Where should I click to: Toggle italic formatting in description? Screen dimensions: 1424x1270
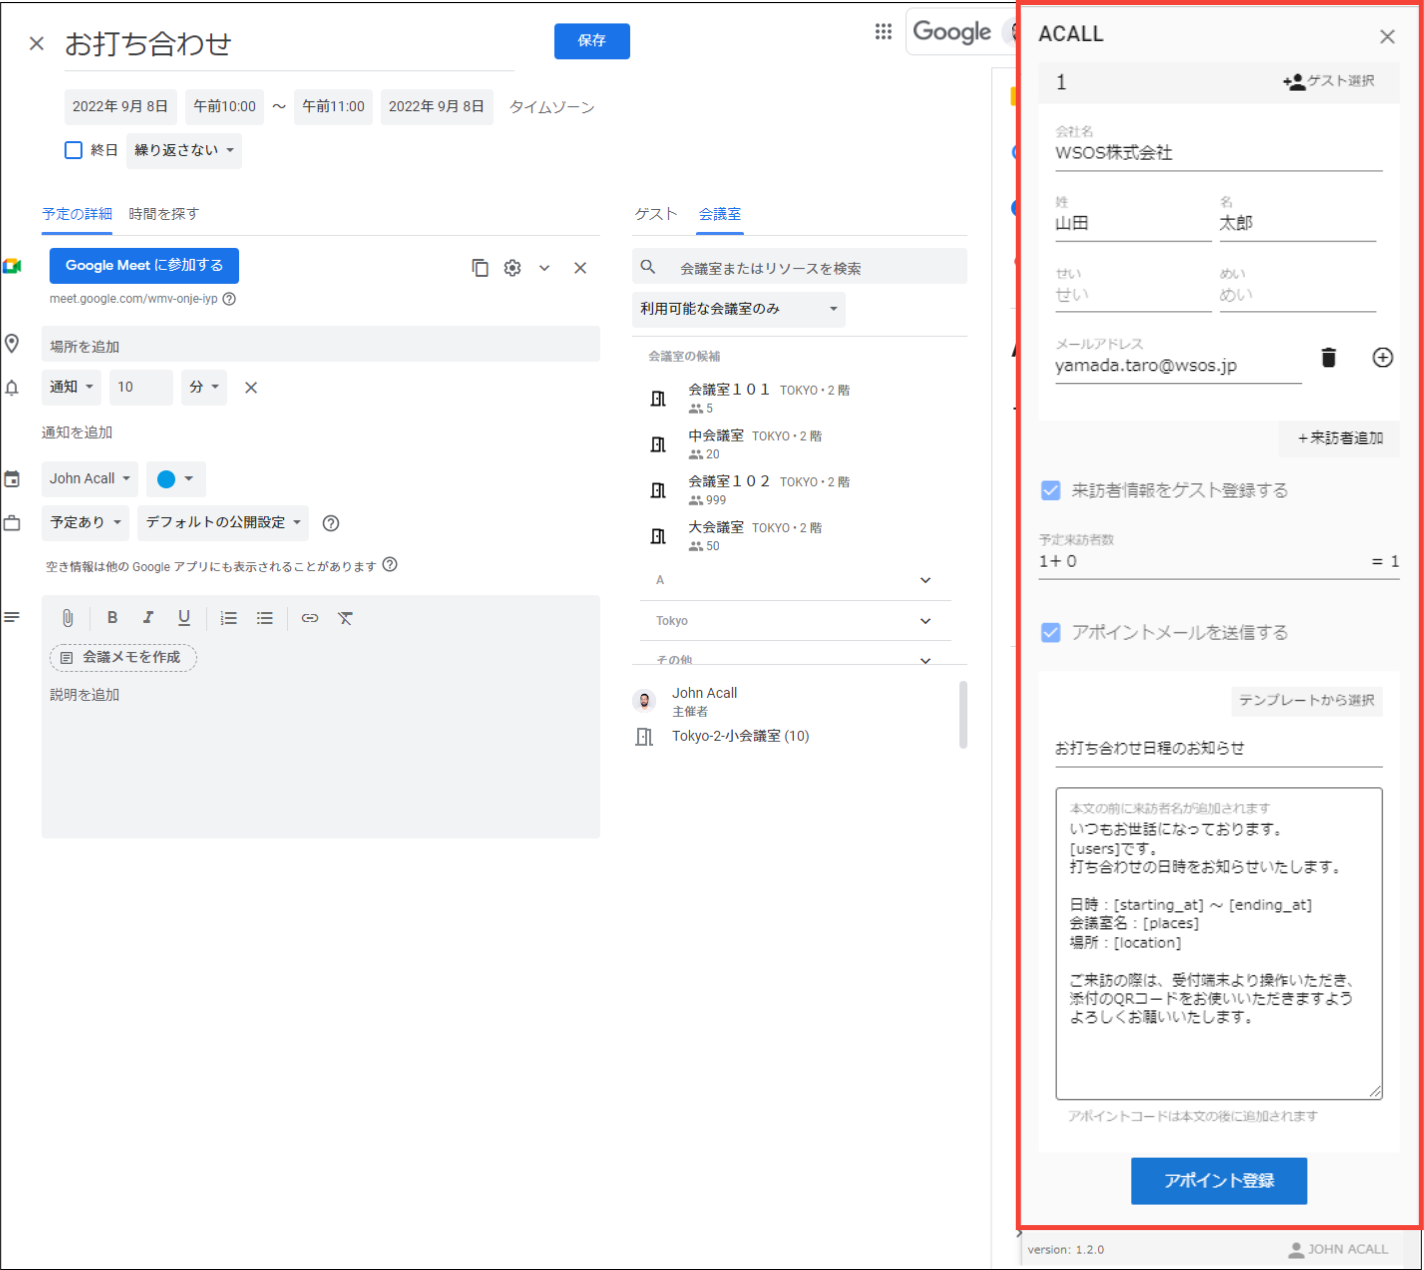click(x=148, y=618)
